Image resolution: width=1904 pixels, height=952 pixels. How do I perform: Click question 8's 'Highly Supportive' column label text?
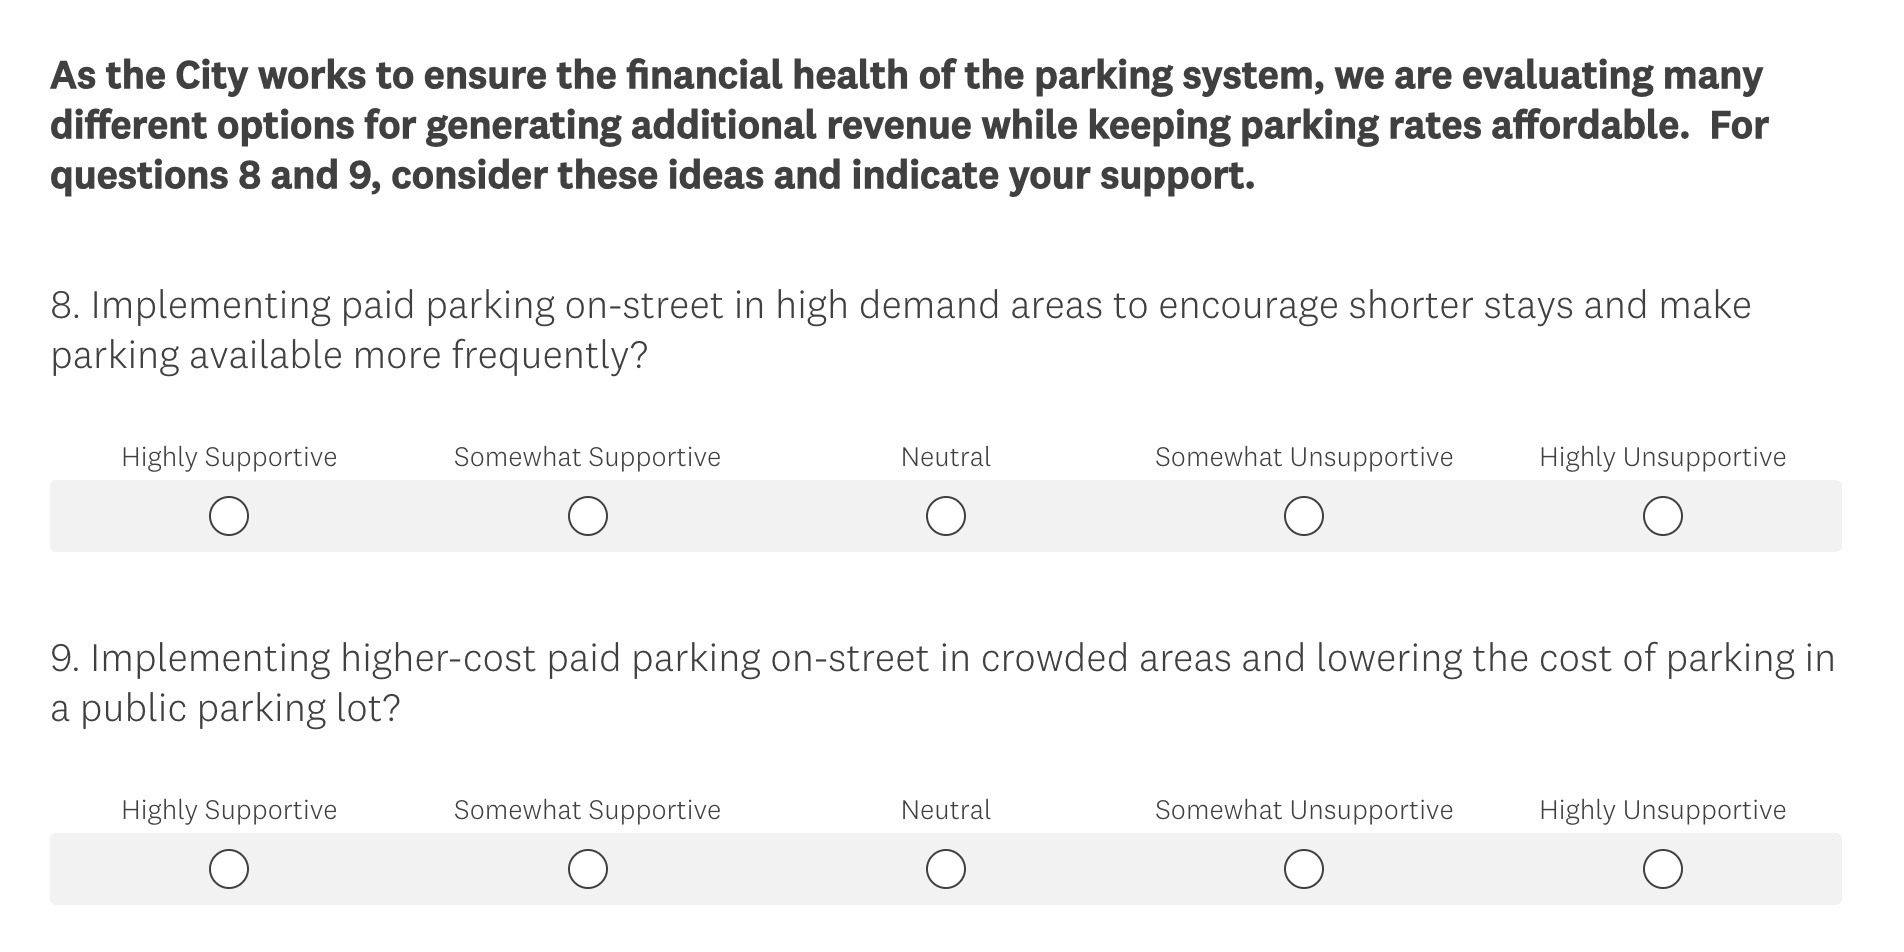tap(229, 457)
